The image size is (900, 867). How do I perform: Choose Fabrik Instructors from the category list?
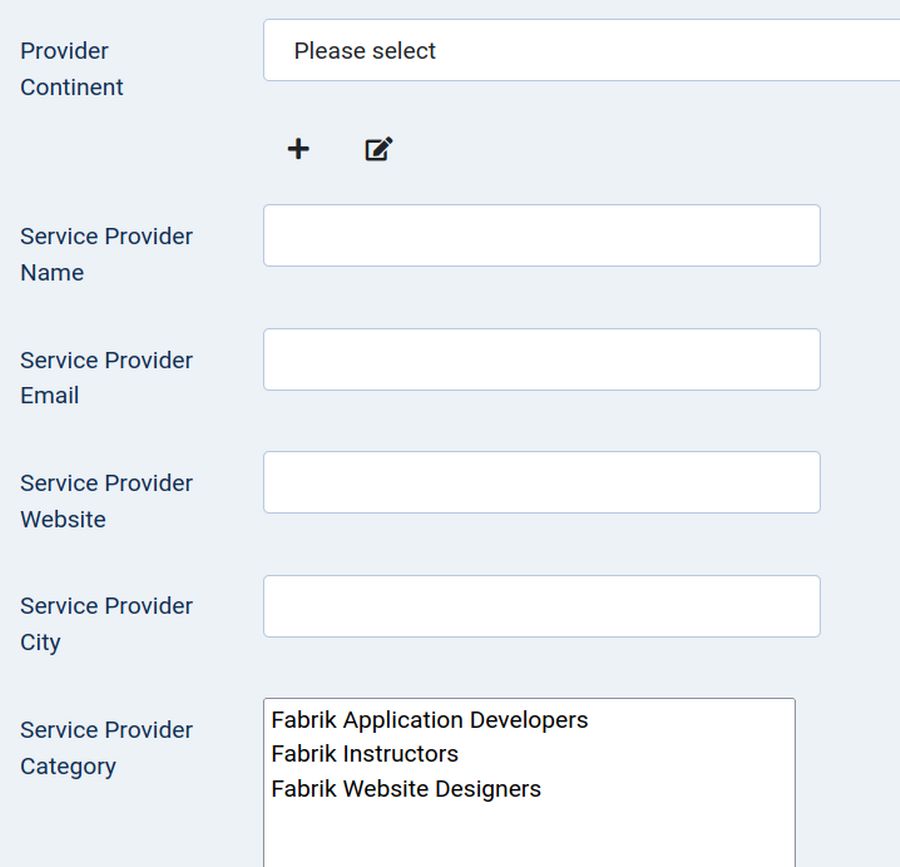pos(365,754)
